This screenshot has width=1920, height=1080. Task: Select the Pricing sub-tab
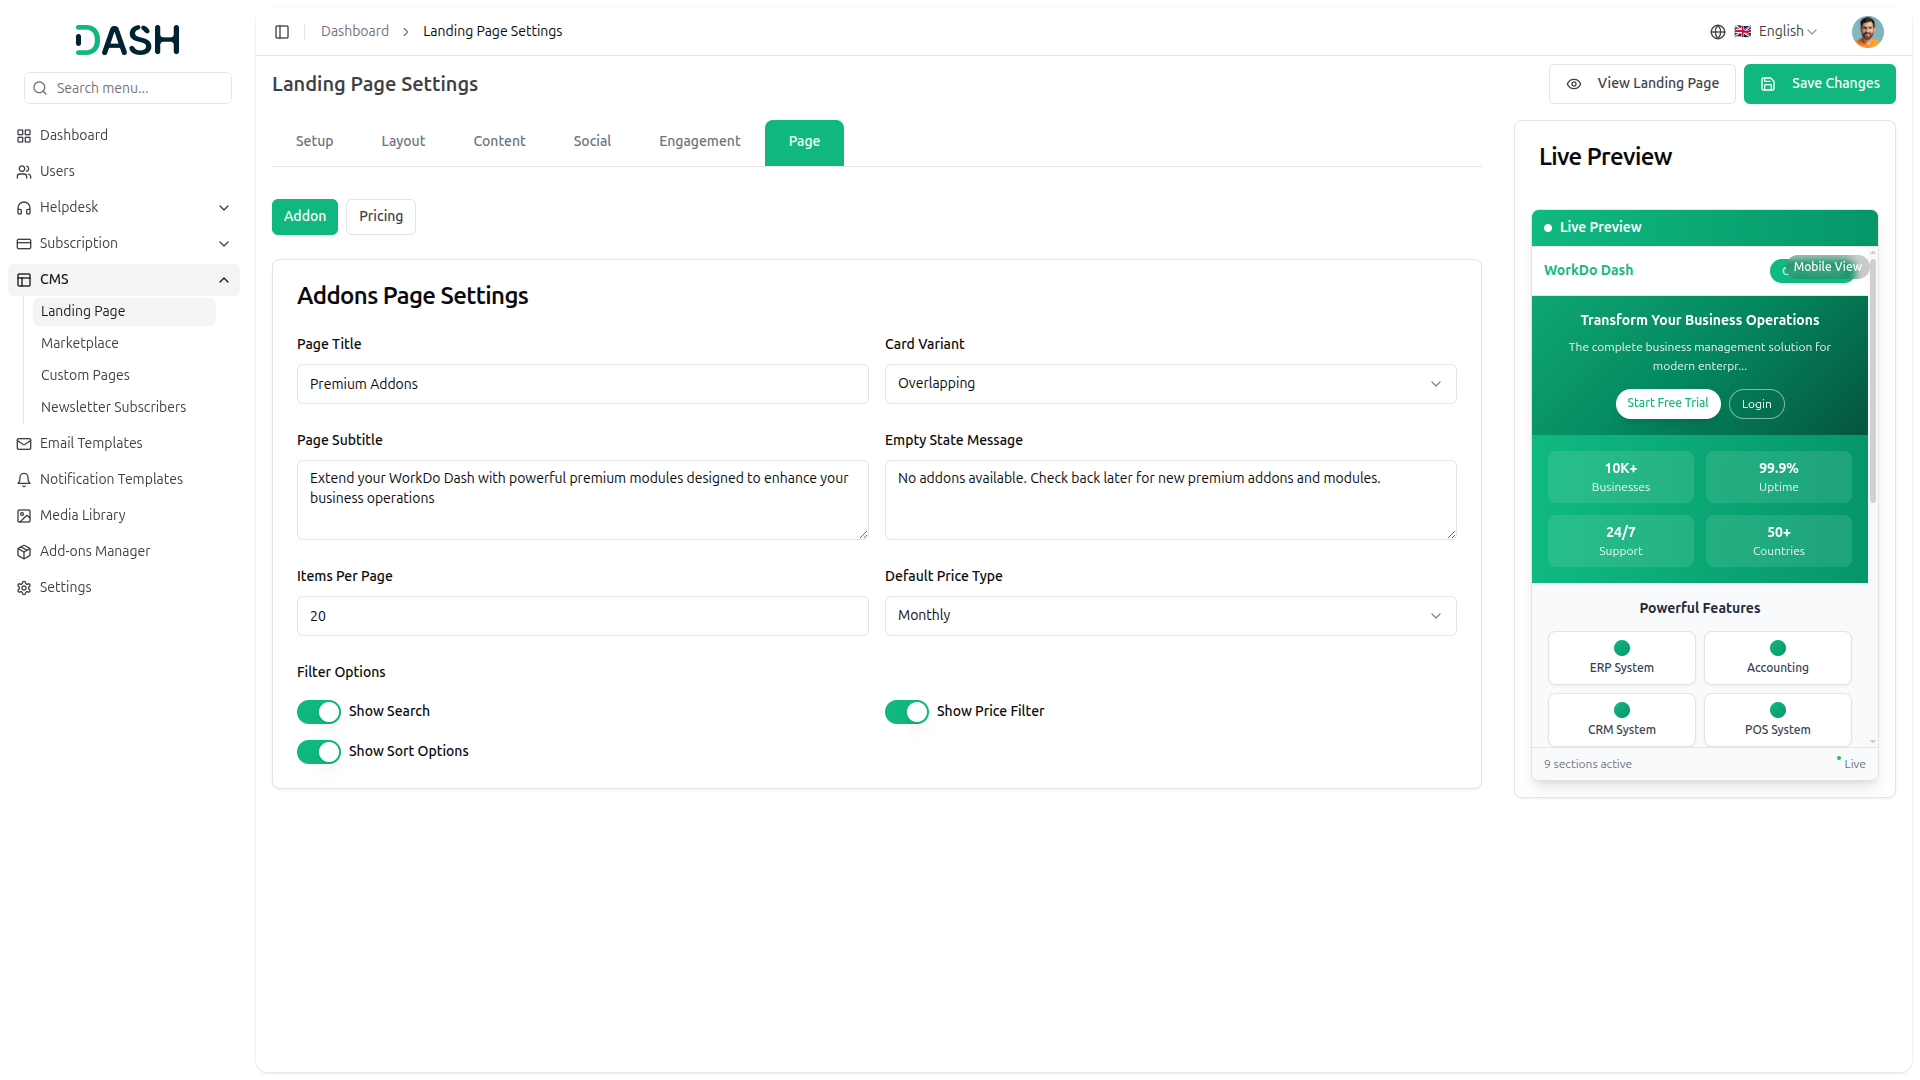click(381, 217)
